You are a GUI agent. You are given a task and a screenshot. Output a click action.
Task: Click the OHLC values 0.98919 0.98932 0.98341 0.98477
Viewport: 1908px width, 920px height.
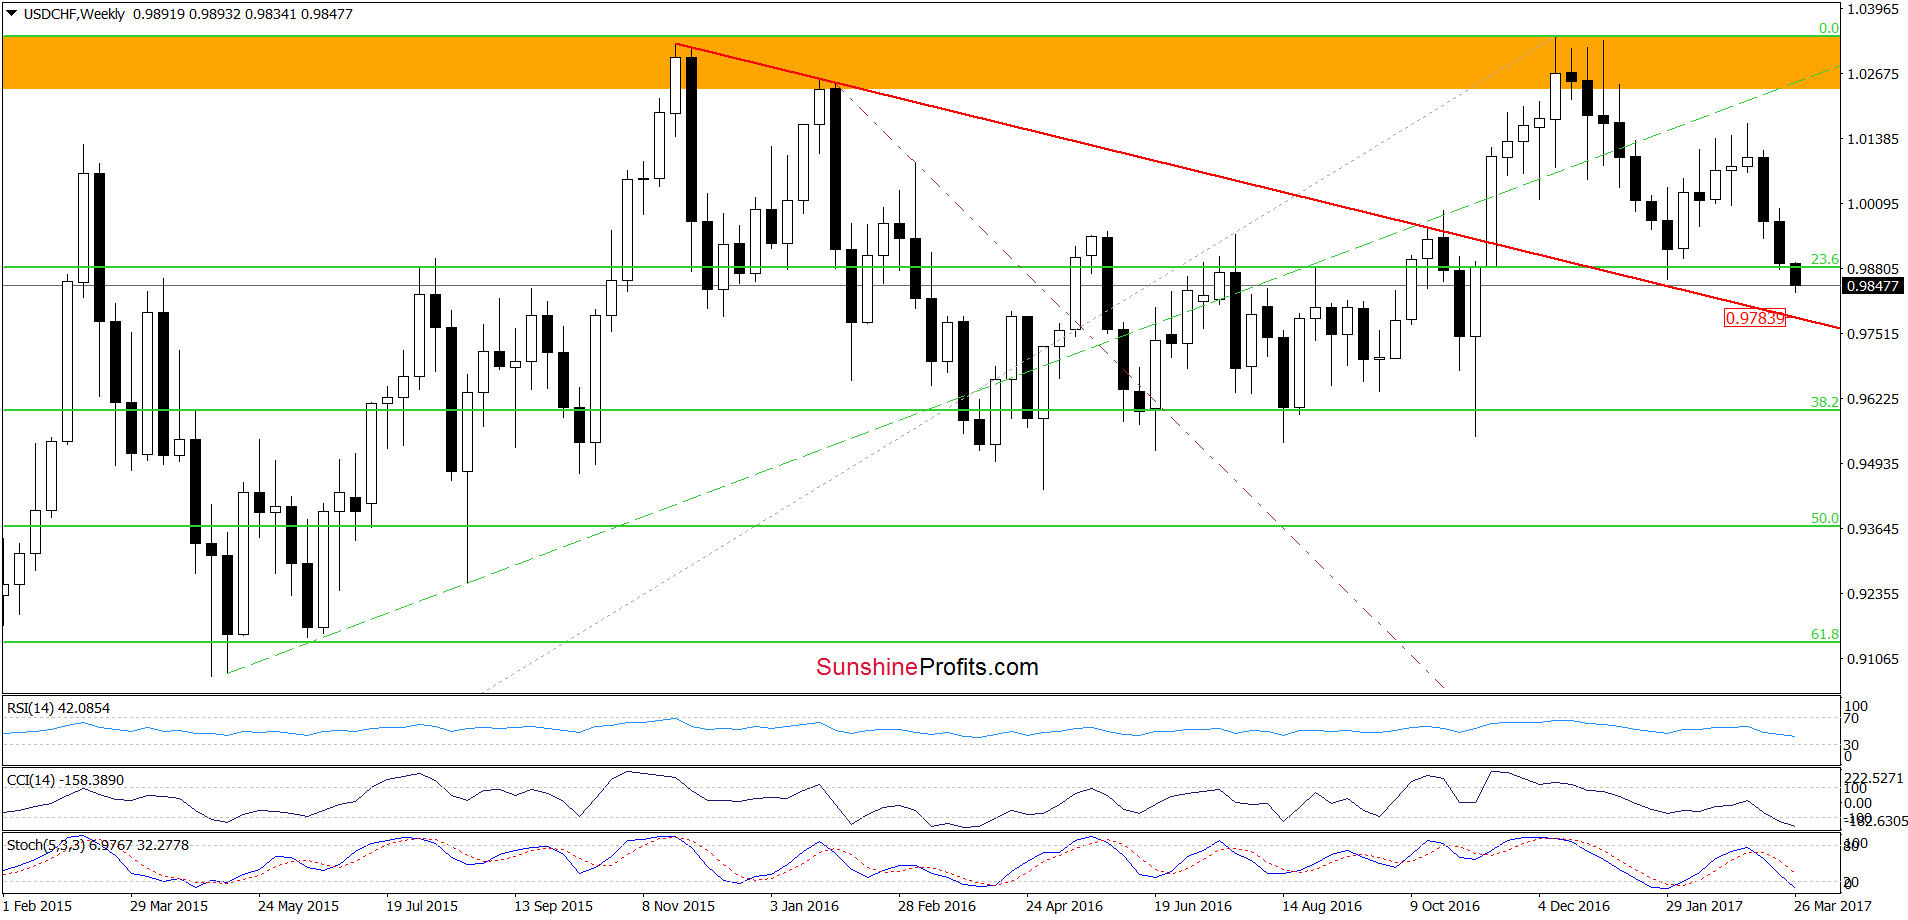coord(243,14)
